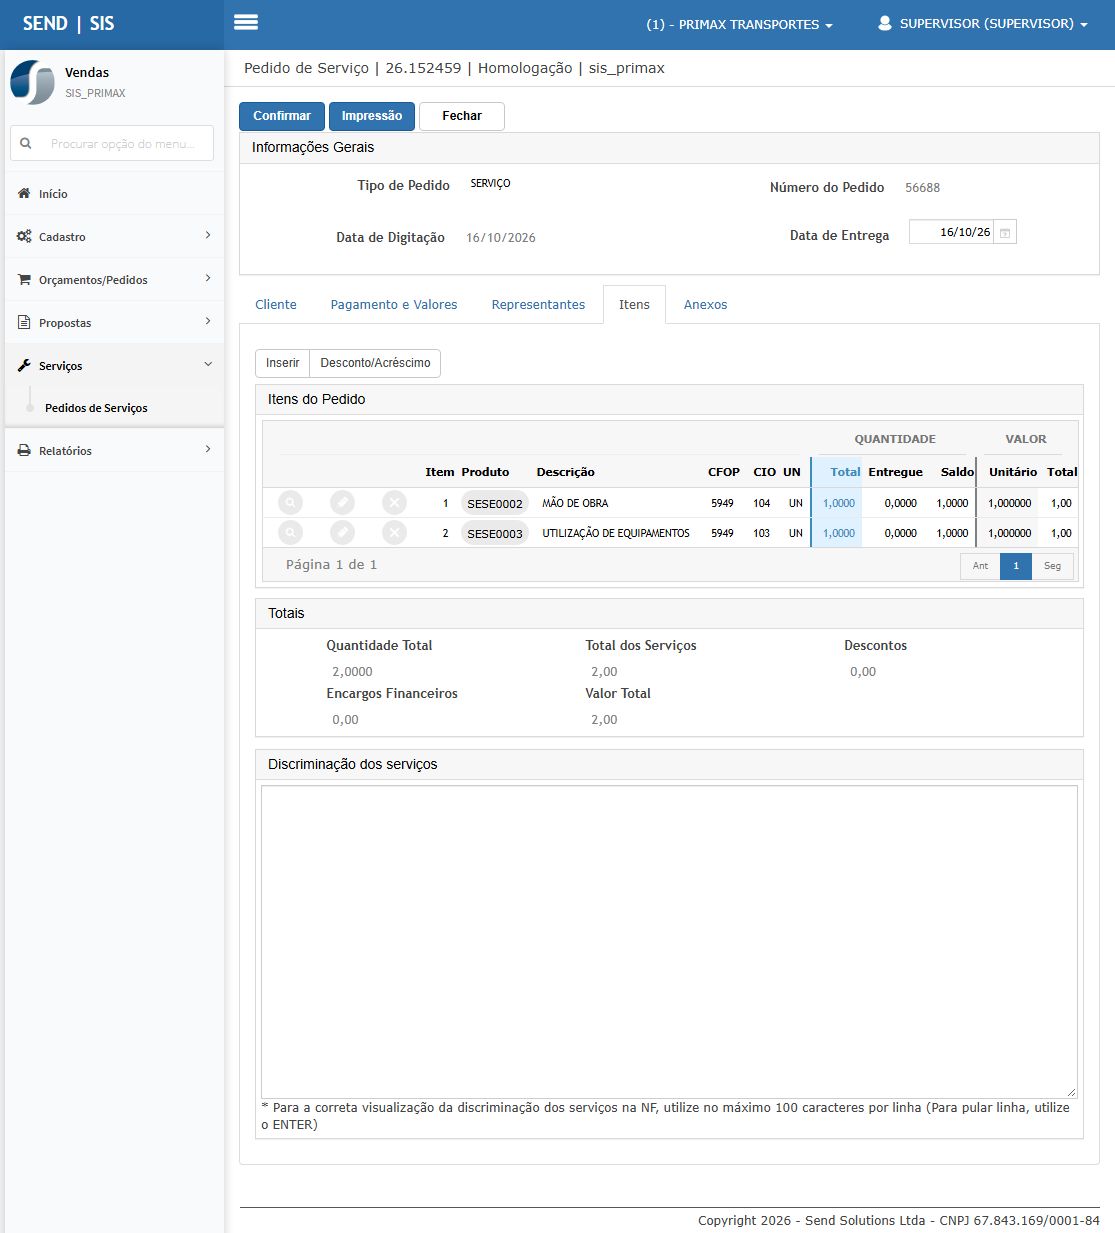
Task: Click the home icon beside Início
Action: [24, 193]
